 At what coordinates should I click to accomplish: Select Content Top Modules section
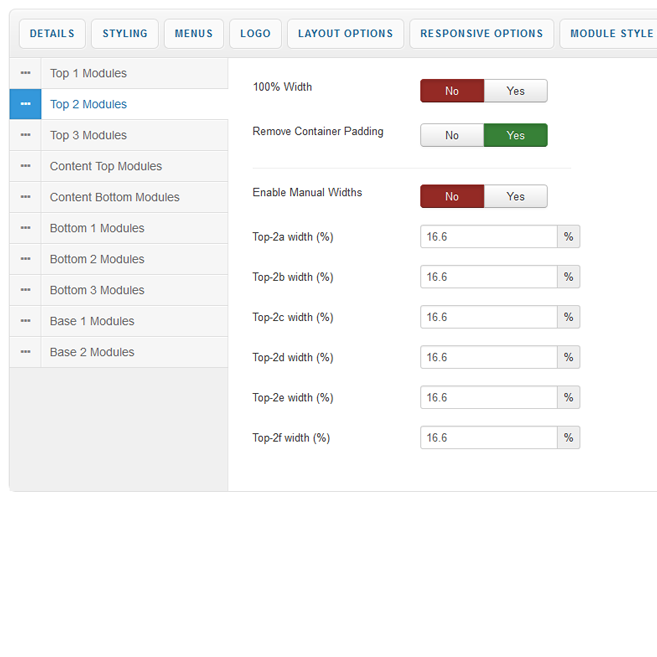tap(105, 167)
